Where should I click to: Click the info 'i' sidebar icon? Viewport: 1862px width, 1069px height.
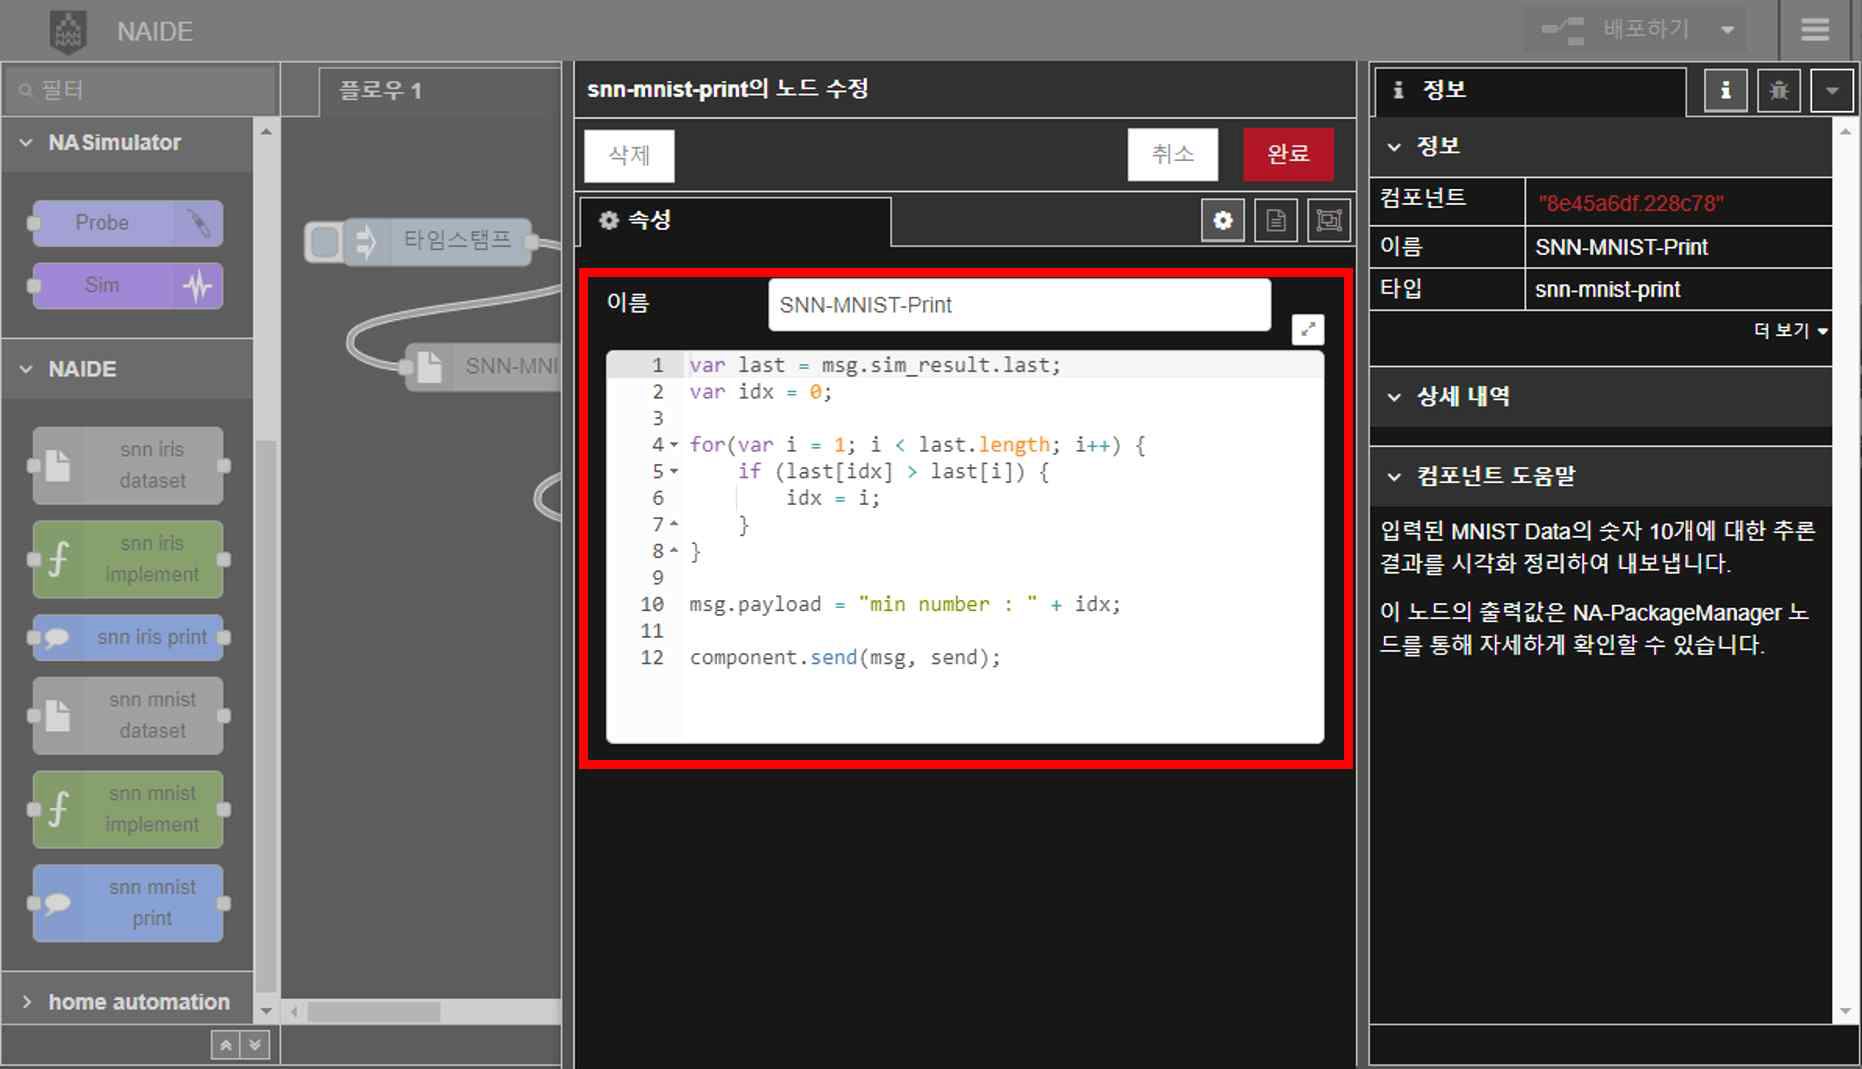point(1725,91)
